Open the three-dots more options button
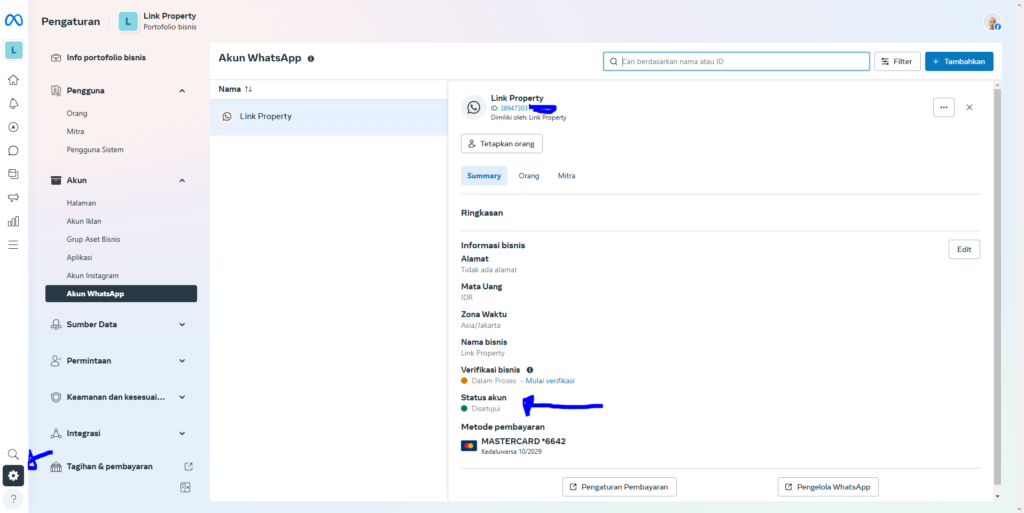This screenshot has height=513, width=1024. 944,107
